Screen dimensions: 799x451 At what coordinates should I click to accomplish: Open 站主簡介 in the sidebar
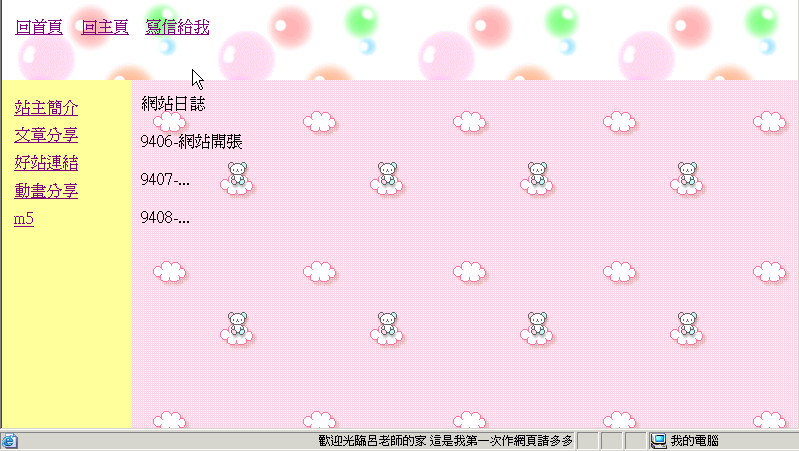[46, 108]
